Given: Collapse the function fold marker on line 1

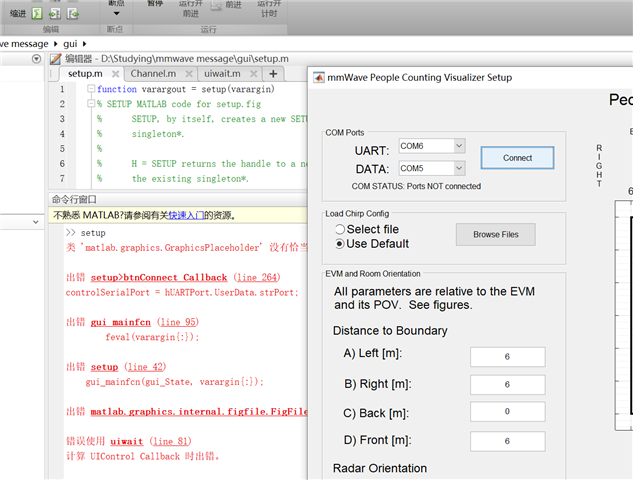Looking at the screenshot, I should pos(91,88).
